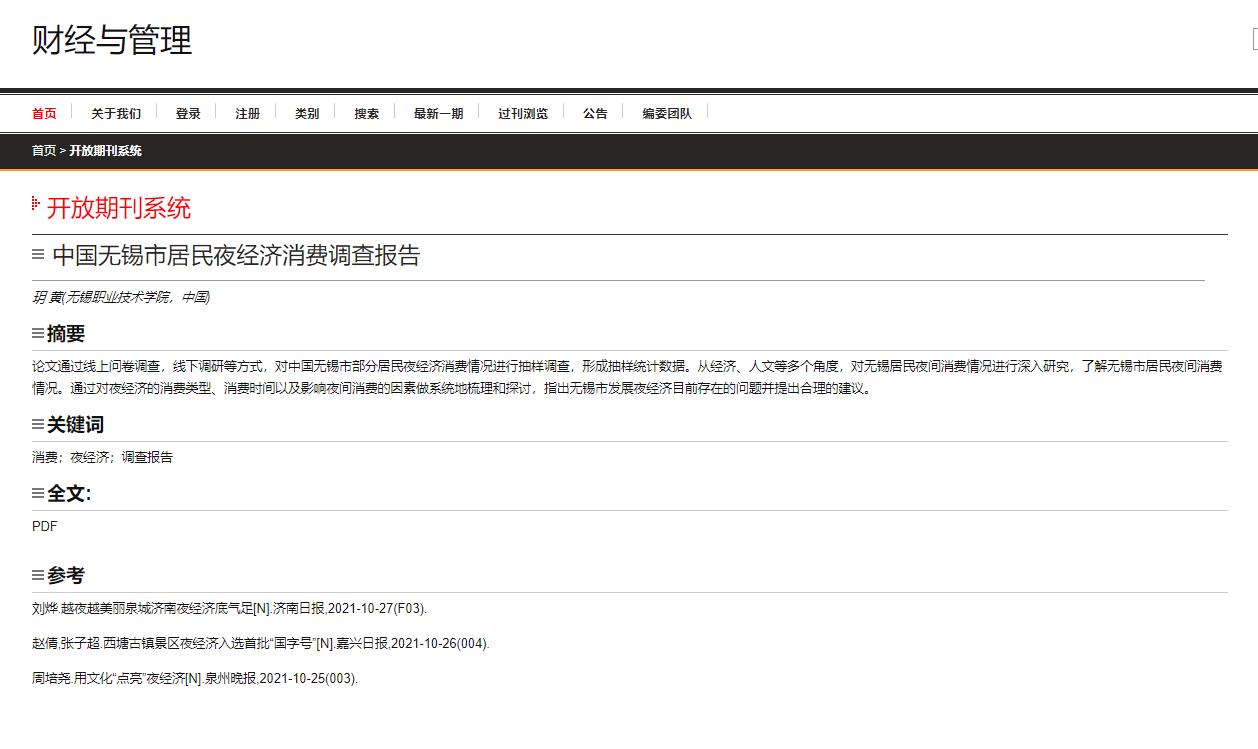Viewport: 1258px width, 749px height.
Task: Open the 公告 announcements page
Action: click(595, 113)
